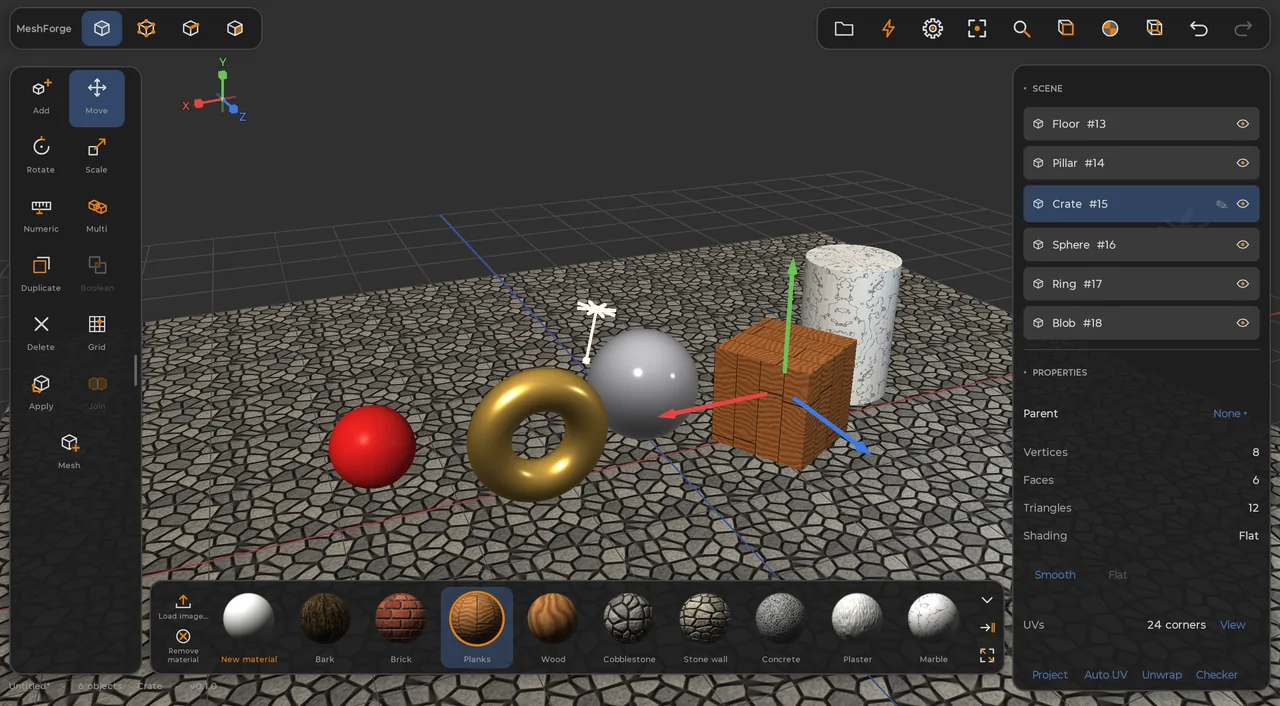Screen dimensions: 1280x706
Task: Hide the Sphere #16 object
Action: pos(1243,245)
